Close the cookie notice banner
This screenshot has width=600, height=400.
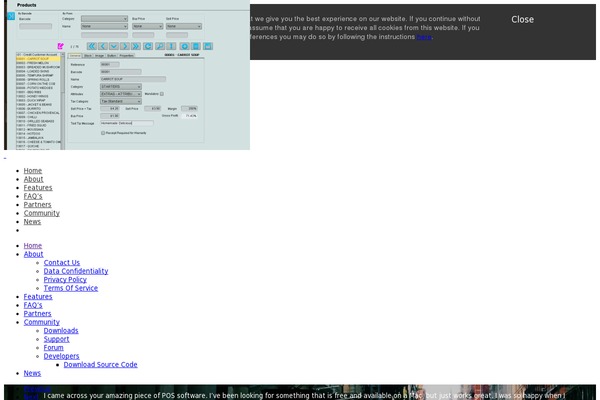click(522, 20)
